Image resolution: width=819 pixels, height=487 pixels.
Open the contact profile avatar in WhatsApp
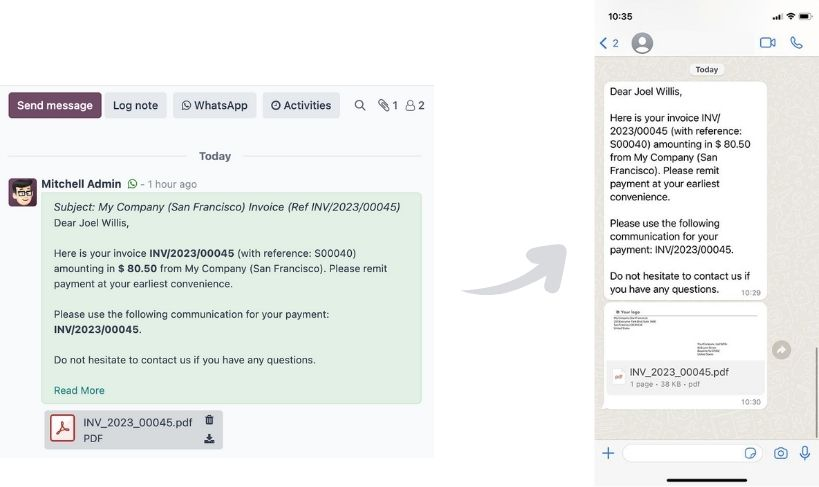pos(642,43)
